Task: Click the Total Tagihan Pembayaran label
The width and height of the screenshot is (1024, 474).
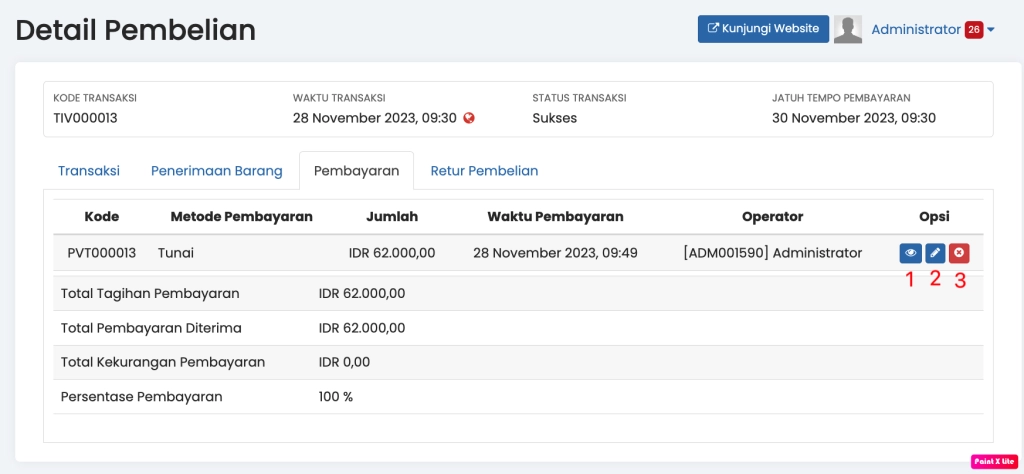Action: click(150, 294)
